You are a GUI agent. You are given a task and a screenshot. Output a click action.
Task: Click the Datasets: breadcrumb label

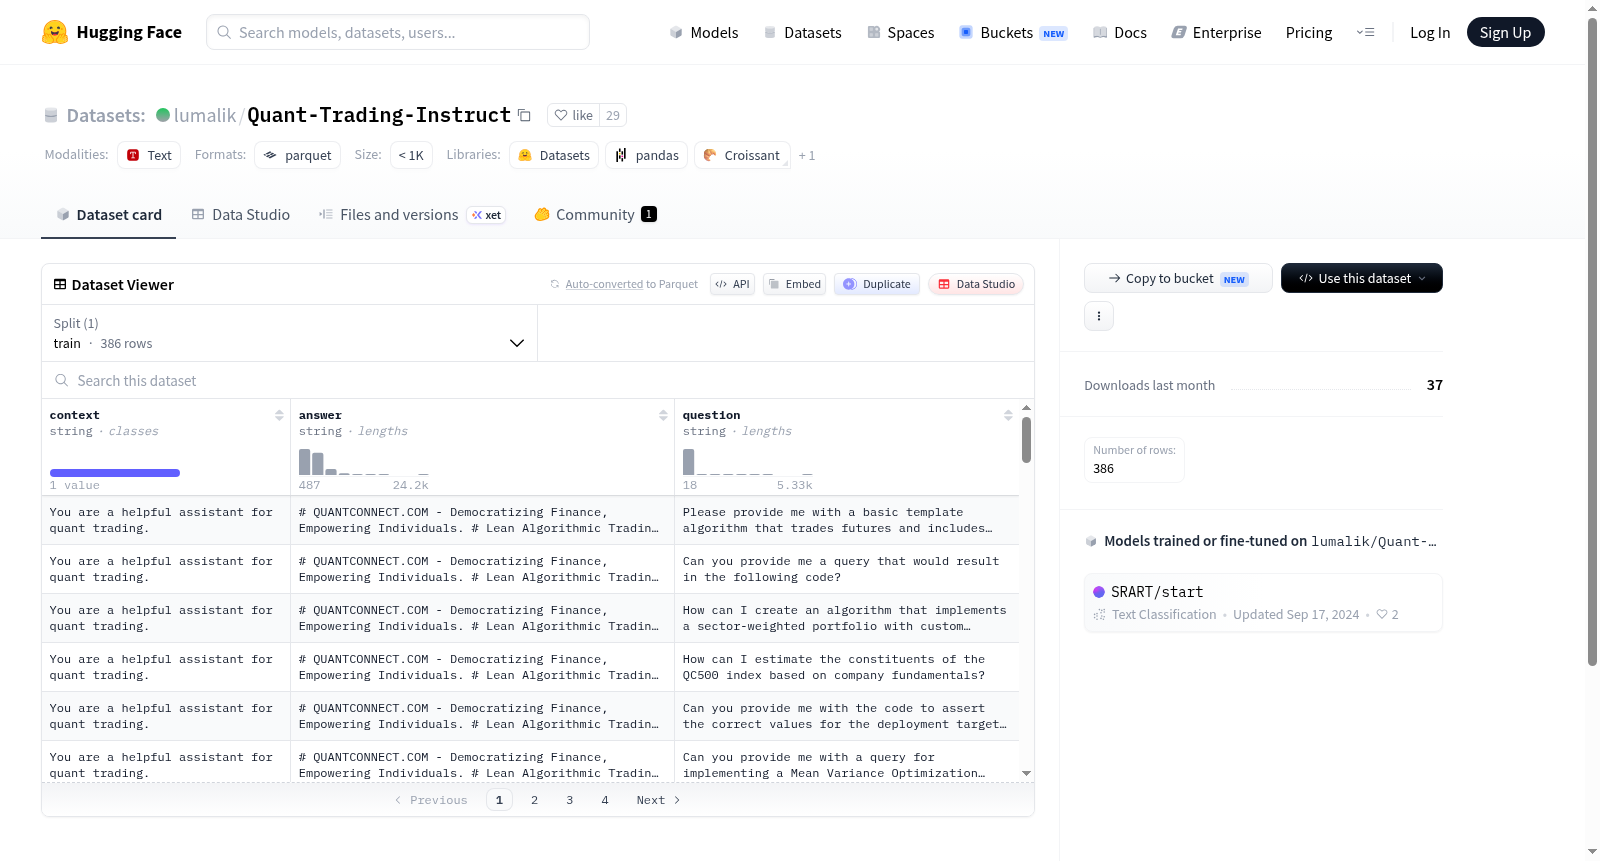click(x=106, y=115)
